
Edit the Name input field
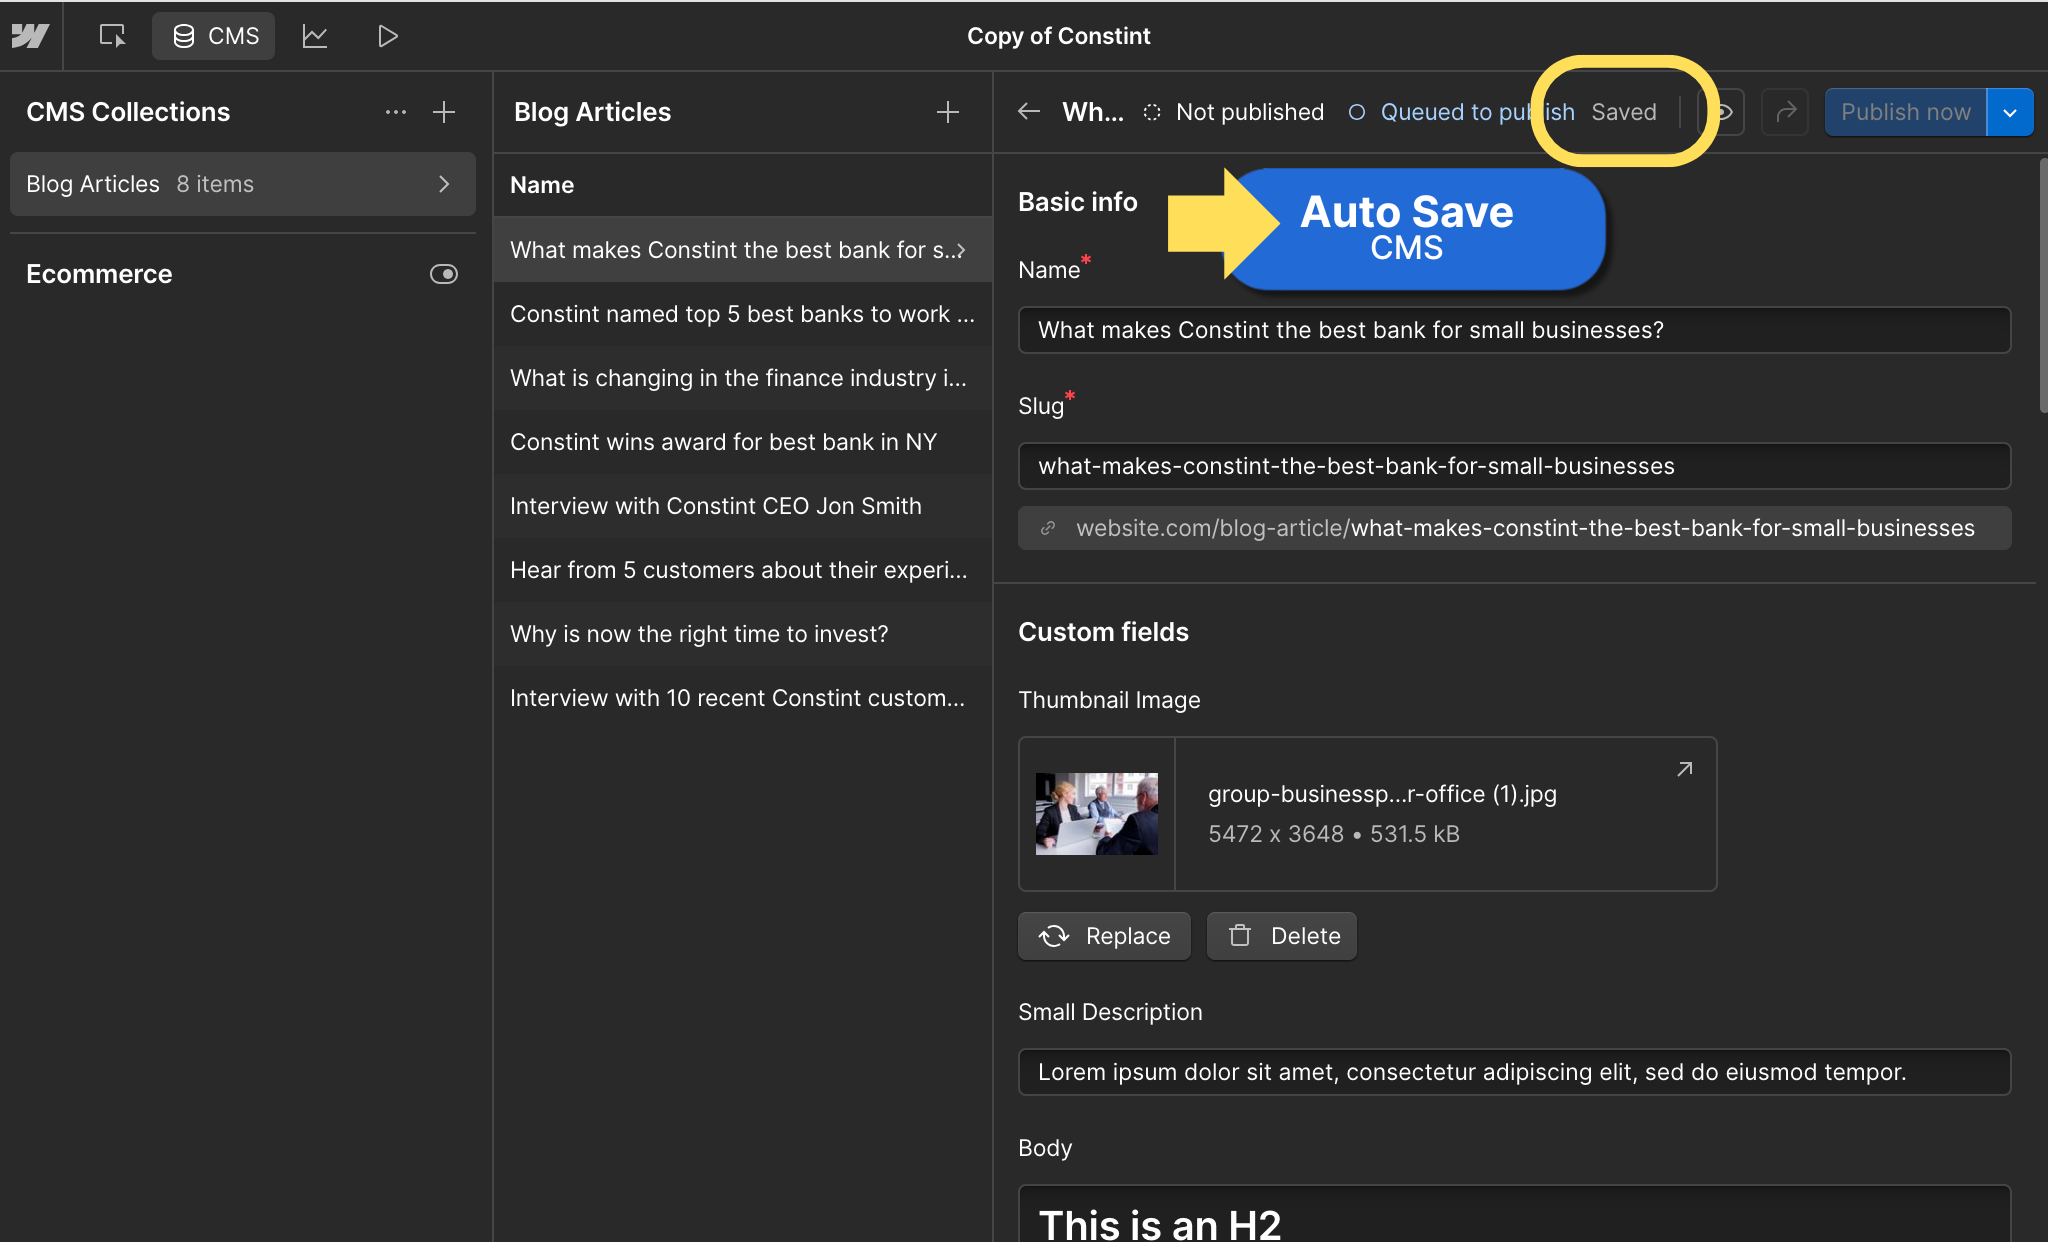[x=1514, y=330]
